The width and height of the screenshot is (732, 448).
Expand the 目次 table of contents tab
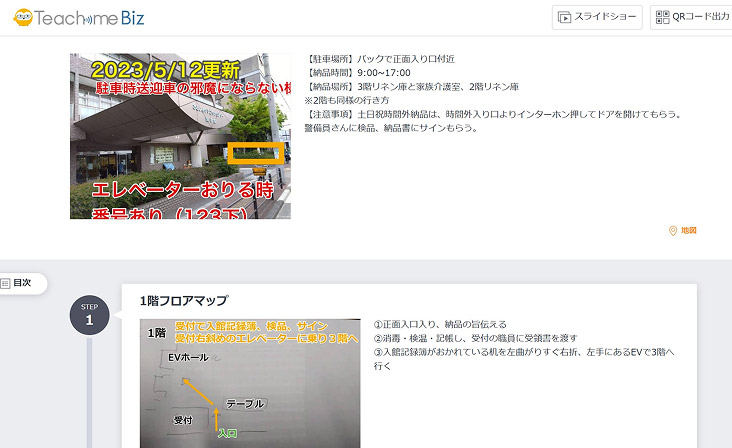(23, 283)
